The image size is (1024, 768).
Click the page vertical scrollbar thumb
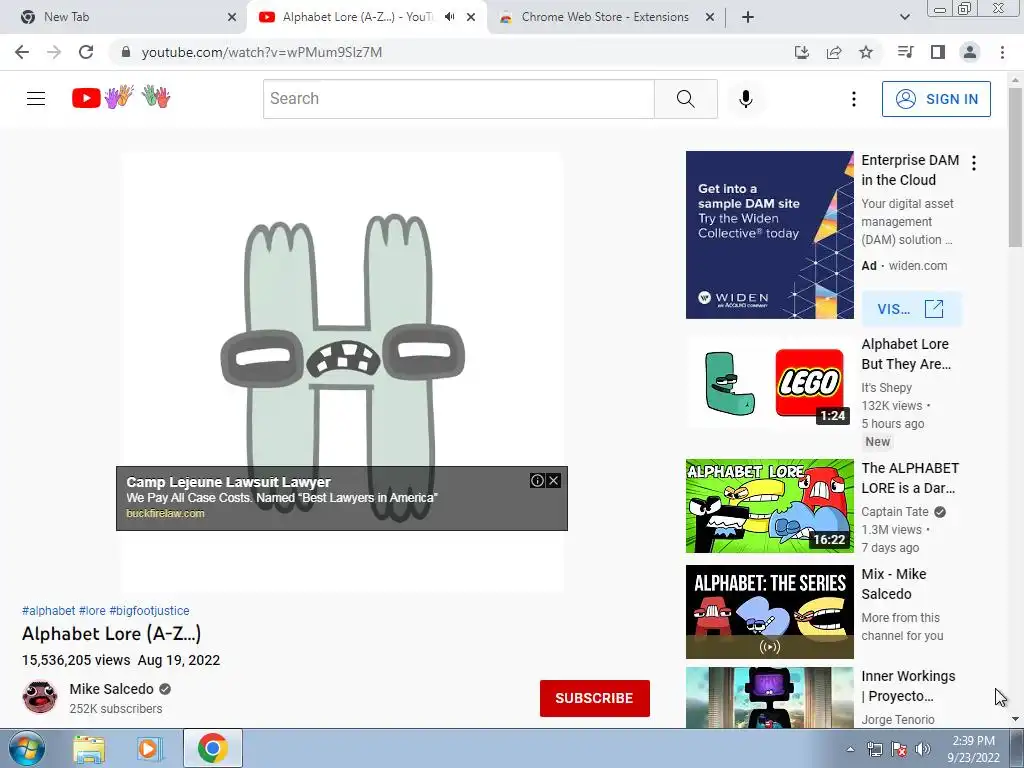[1015, 167]
